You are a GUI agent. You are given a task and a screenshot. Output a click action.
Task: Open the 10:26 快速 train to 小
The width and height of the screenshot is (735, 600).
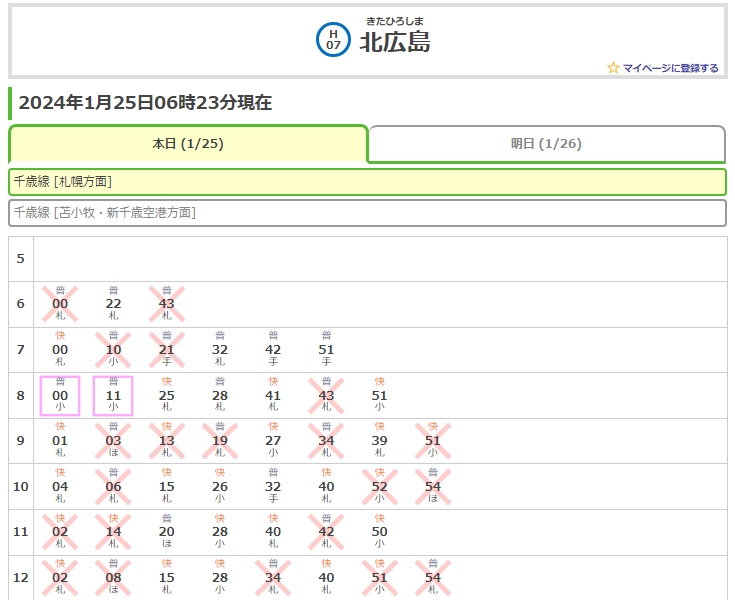(220, 486)
